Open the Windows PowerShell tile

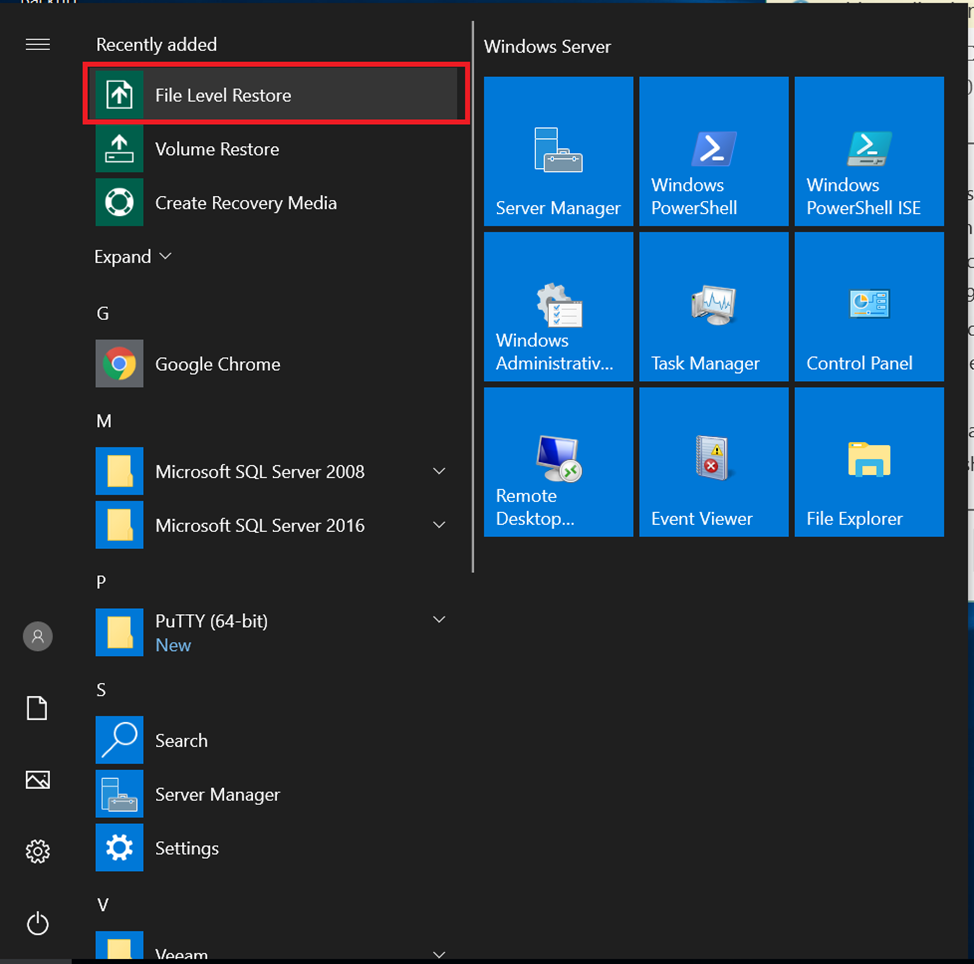[x=713, y=151]
